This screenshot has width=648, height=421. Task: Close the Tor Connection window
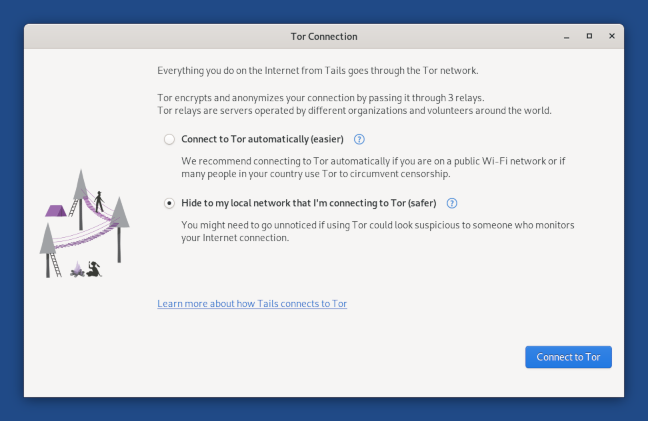(x=612, y=36)
